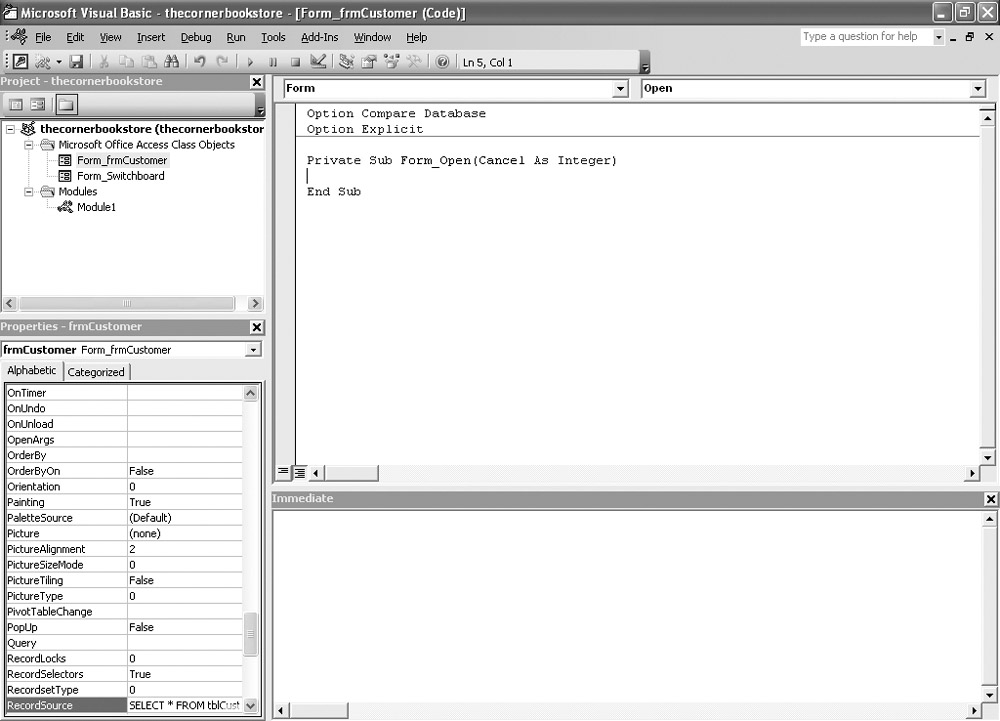Switch to the Categorized properties tab
The height and width of the screenshot is (721, 1000).
[96, 372]
